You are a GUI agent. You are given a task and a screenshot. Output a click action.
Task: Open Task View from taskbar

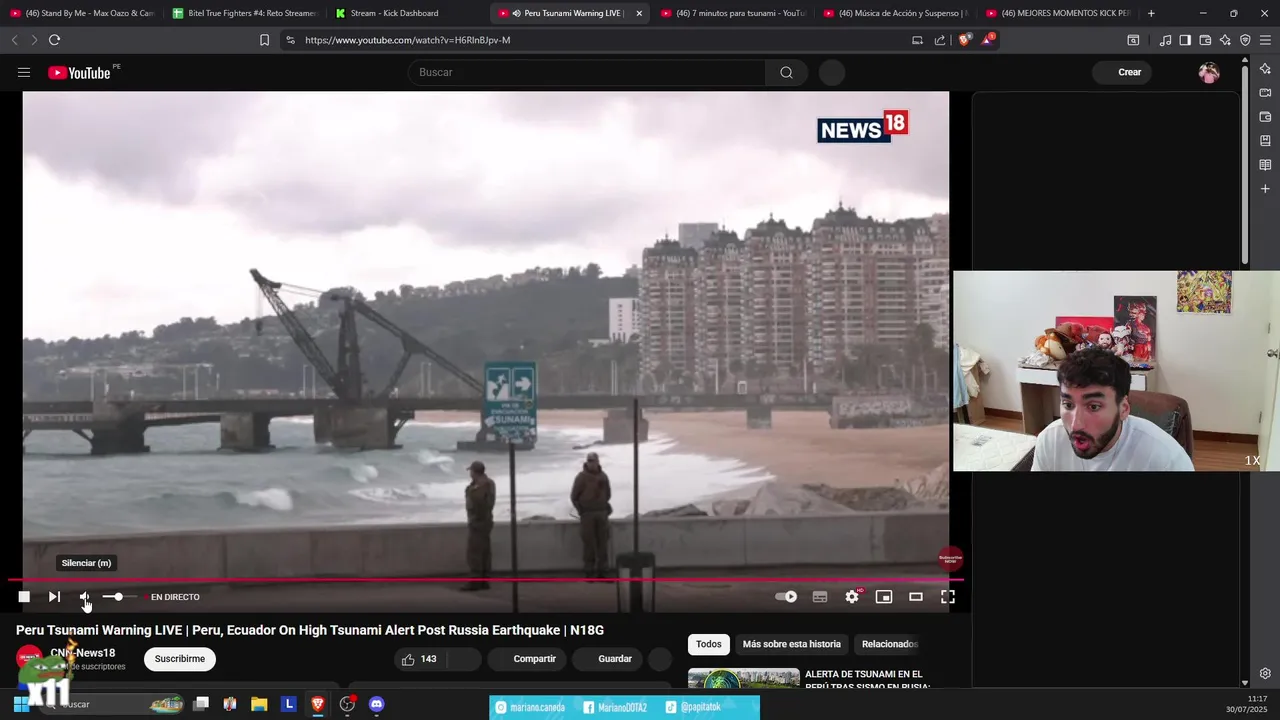[201, 704]
